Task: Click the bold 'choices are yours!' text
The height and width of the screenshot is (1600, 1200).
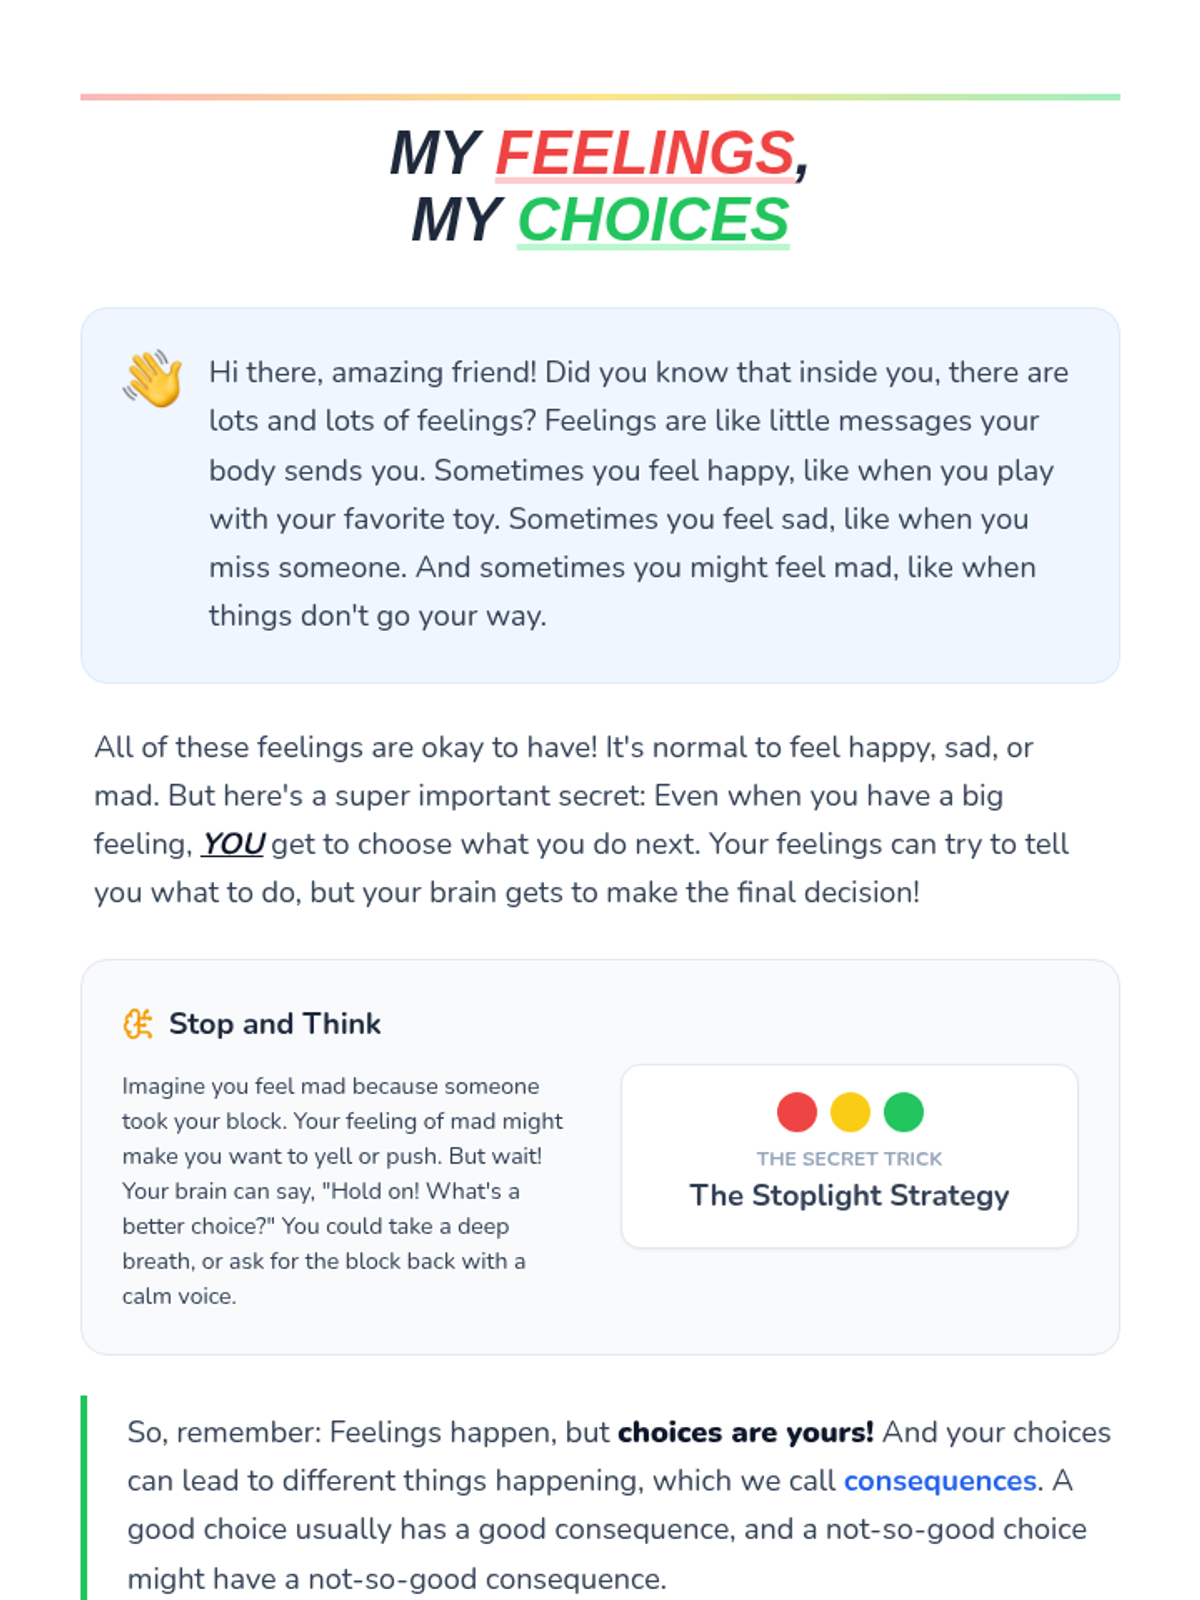Action: (745, 1432)
